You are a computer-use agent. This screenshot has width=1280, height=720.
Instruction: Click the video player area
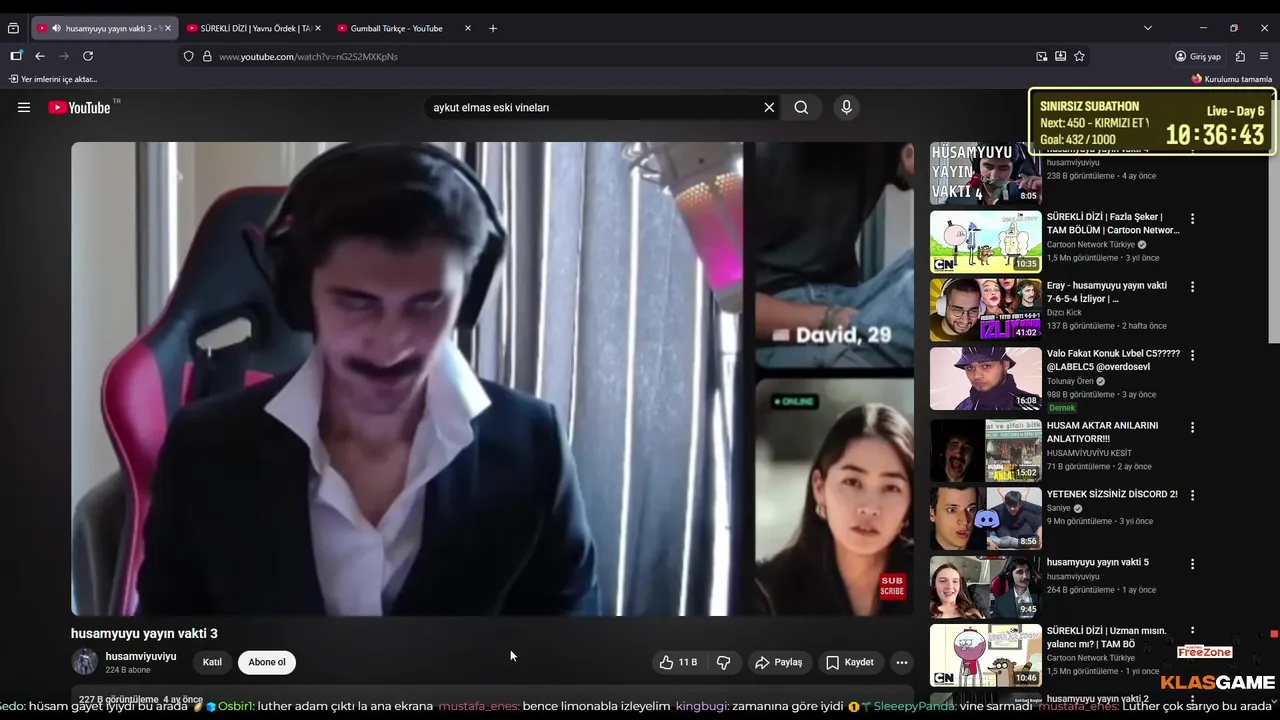coord(492,379)
